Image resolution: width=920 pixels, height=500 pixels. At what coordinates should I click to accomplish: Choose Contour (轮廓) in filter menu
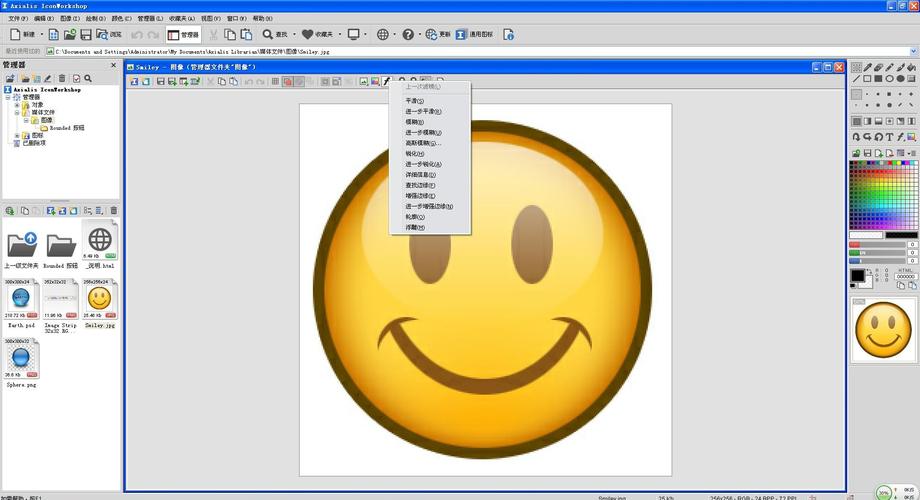point(429,217)
